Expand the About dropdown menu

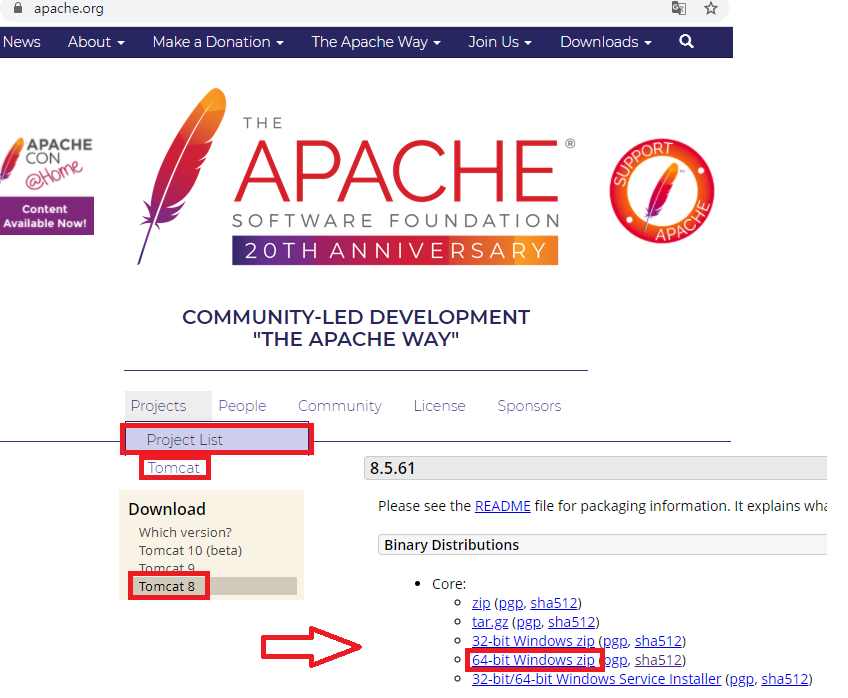pyautogui.click(x=96, y=42)
